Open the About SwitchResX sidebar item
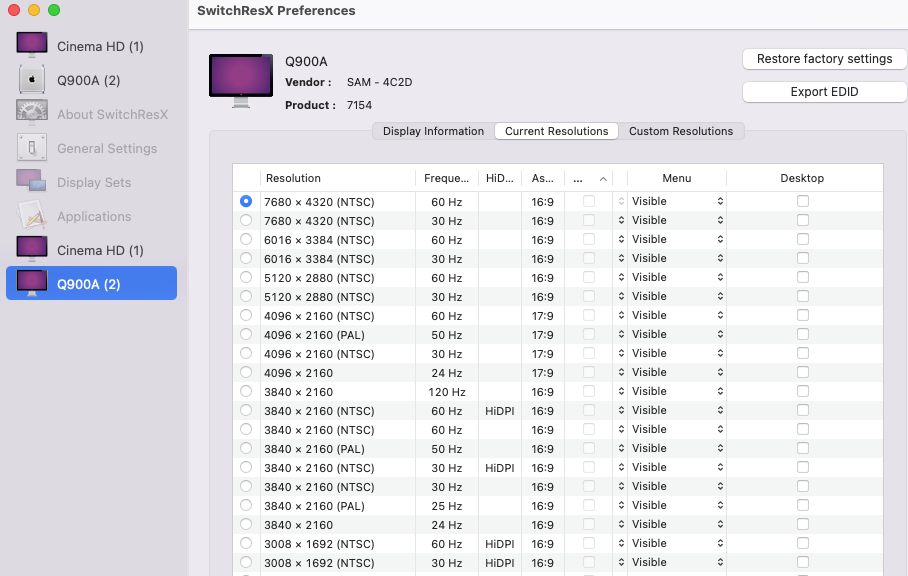The height and width of the screenshot is (576, 908). pos(93,114)
